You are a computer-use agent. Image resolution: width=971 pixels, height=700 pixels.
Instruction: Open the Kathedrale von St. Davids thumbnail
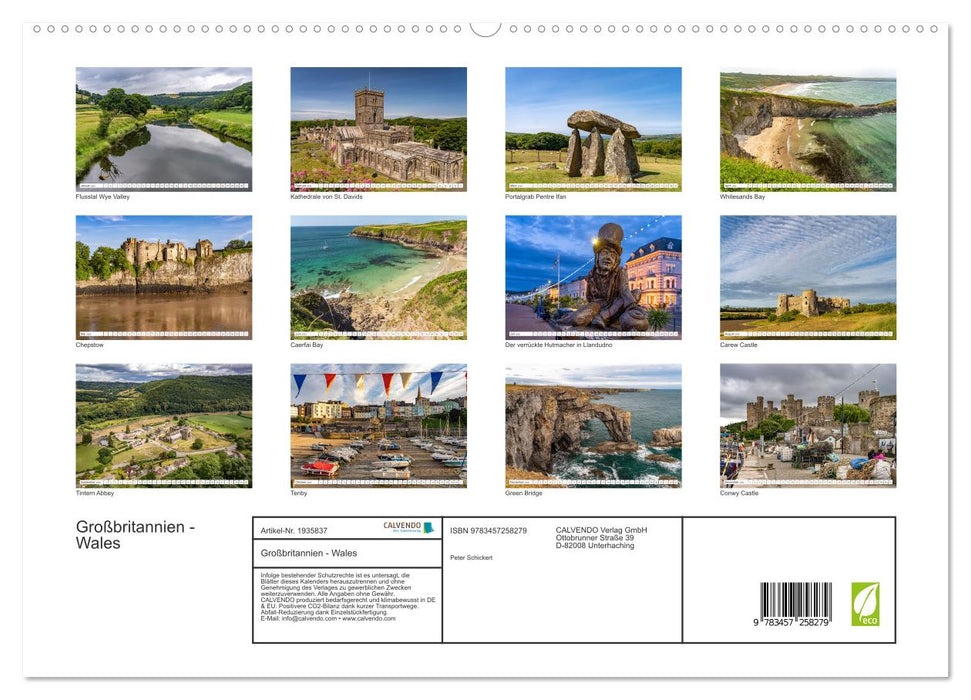coord(378,128)
